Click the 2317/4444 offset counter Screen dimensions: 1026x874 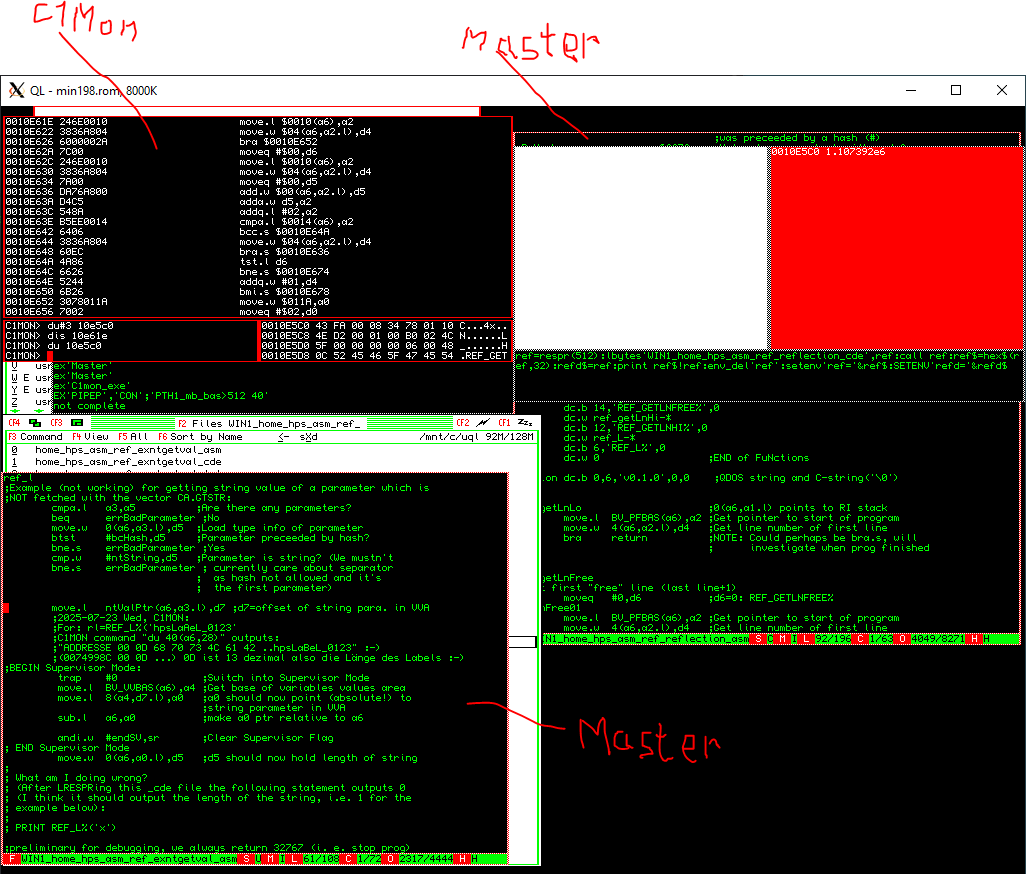pos(426,859)
